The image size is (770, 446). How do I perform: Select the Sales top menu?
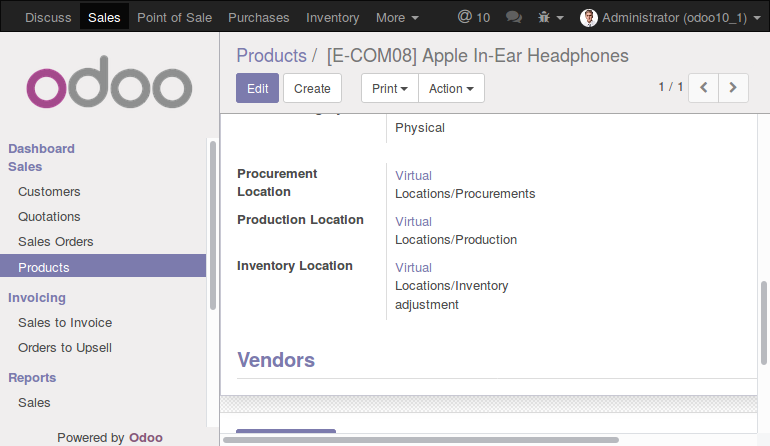tap(104, 18)
